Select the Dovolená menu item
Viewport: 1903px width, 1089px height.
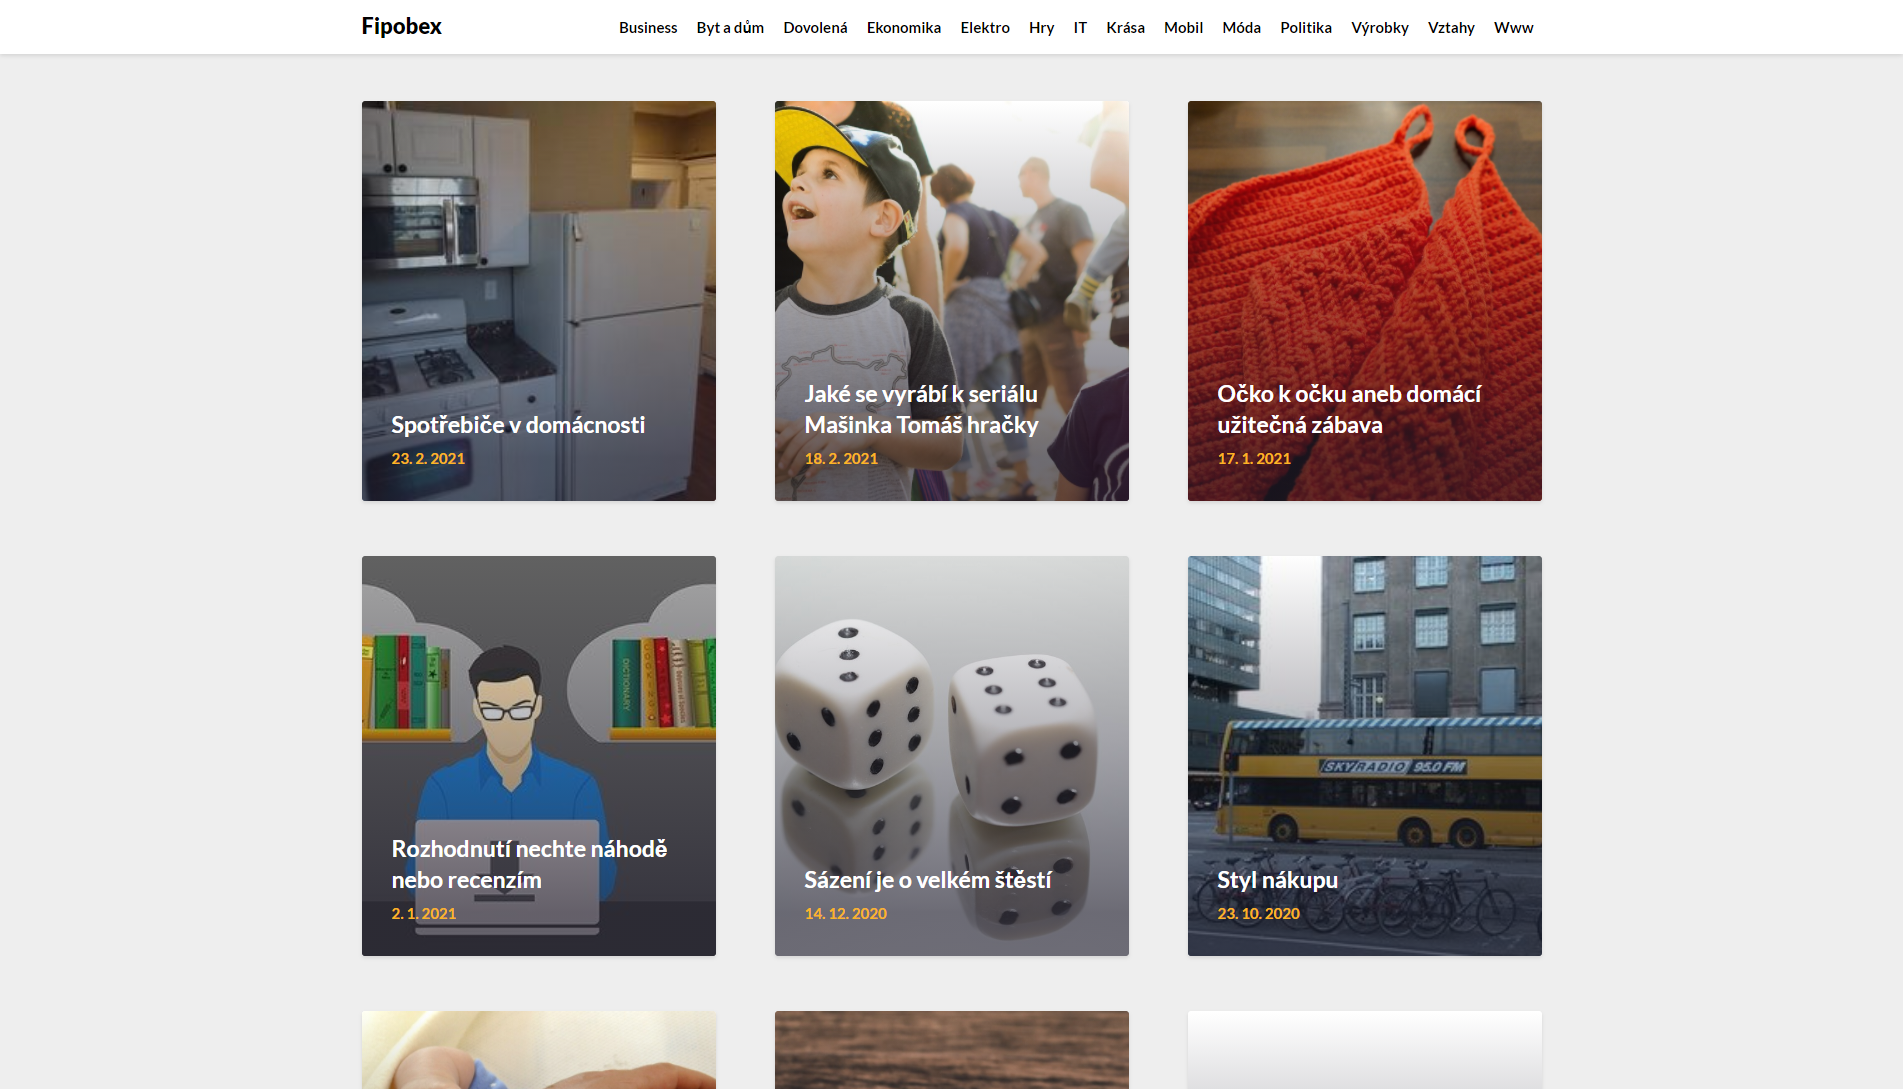[x=815, y=28]
